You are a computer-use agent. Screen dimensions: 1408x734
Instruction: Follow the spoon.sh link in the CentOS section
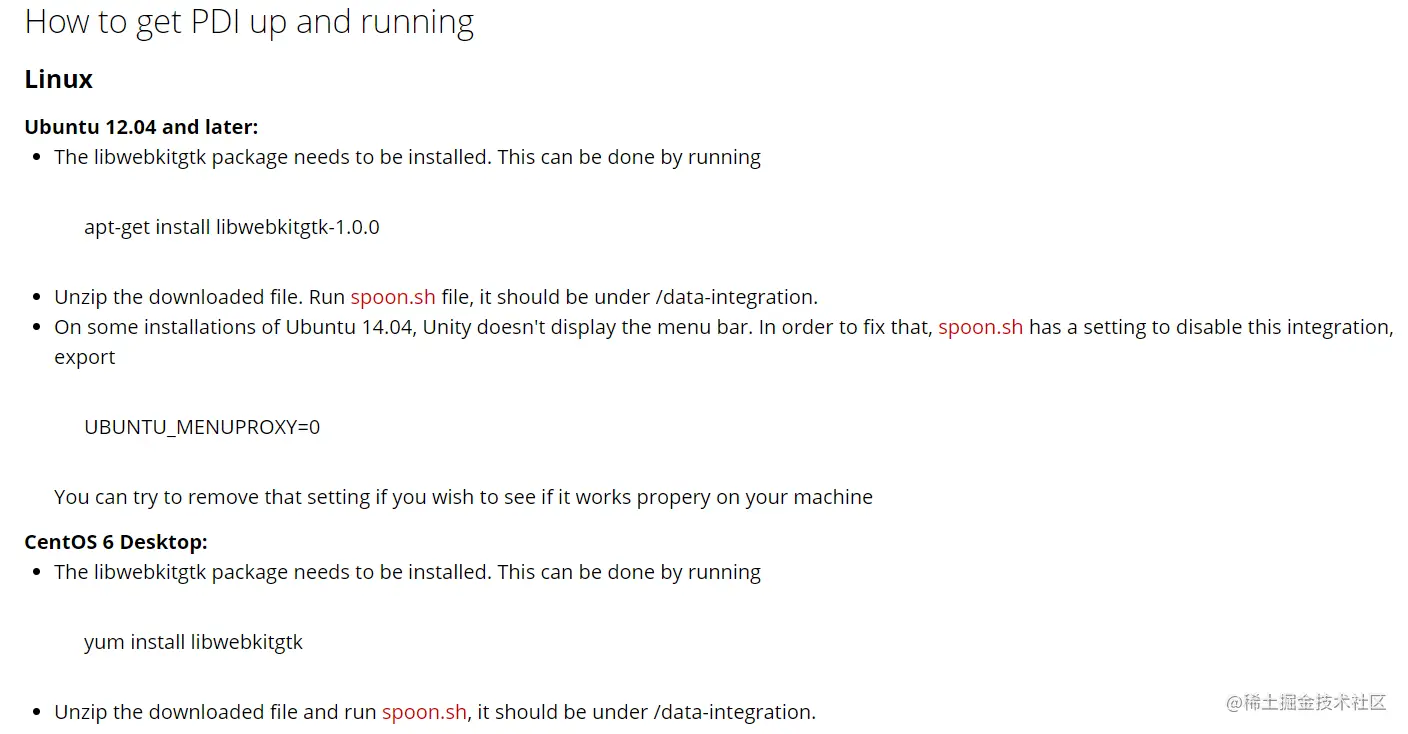(x=424, y=712)
